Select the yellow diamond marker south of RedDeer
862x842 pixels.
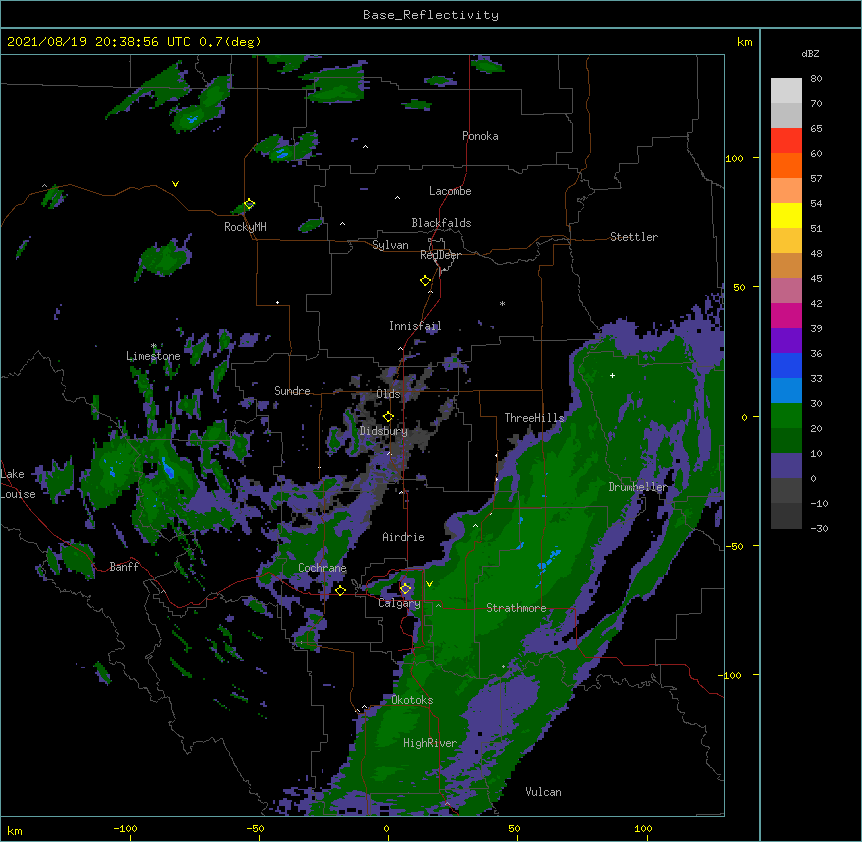coord(425,281)
